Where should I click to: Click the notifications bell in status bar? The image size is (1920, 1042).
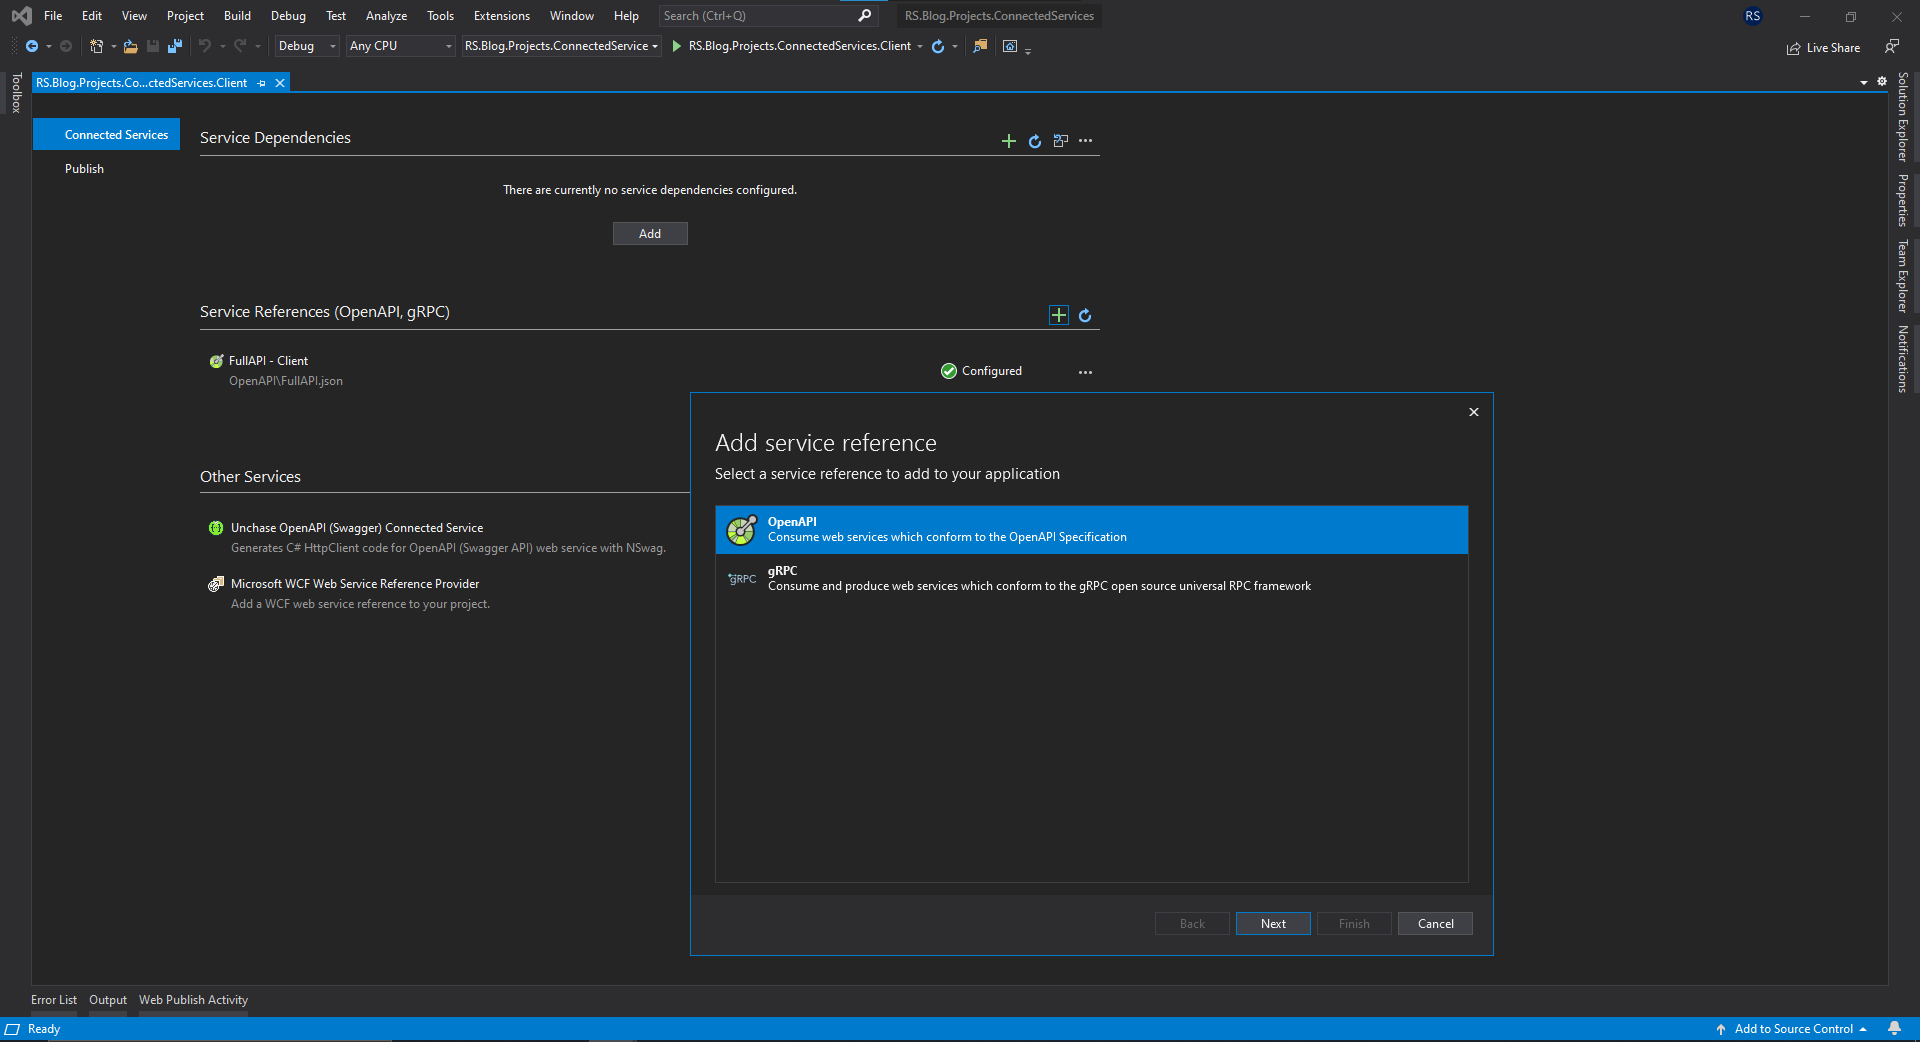pos(1894,1029)
